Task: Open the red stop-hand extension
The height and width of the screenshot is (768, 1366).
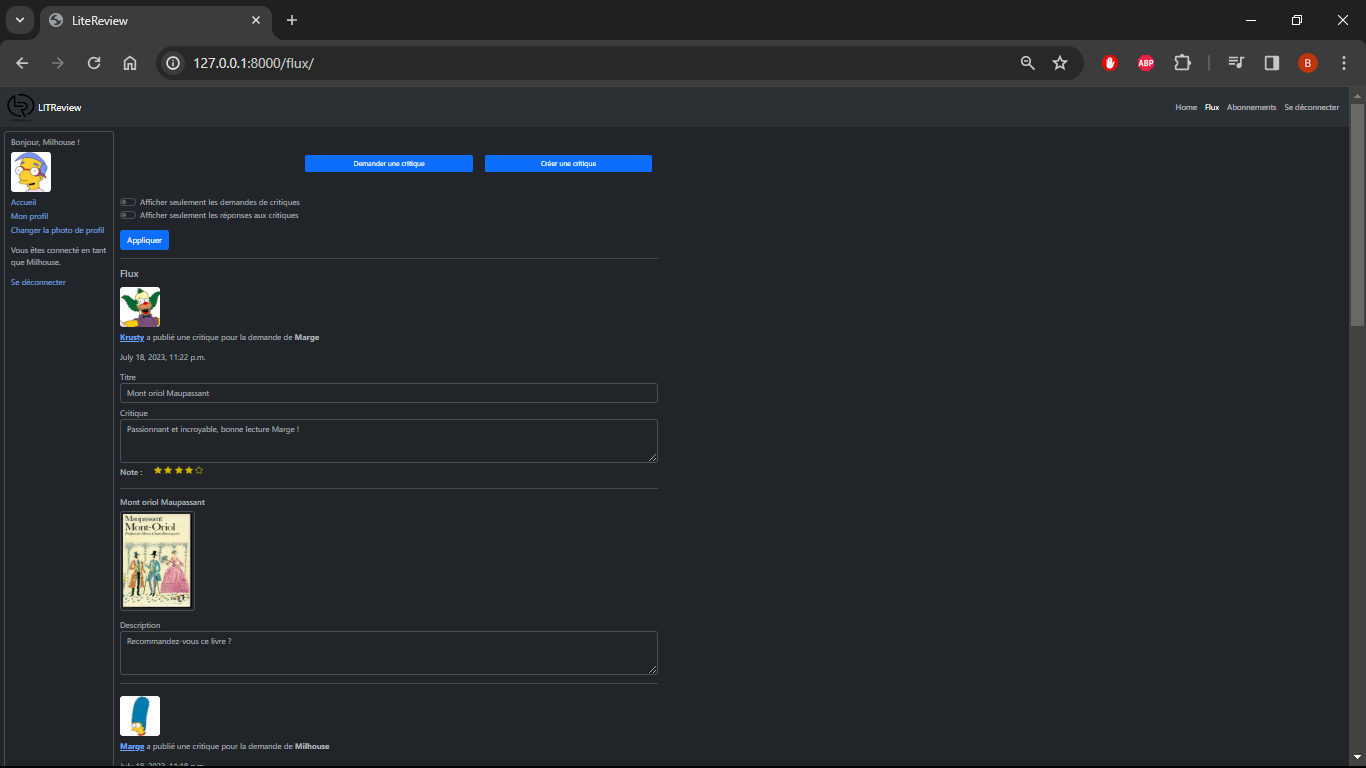Action: point(1110,63)
